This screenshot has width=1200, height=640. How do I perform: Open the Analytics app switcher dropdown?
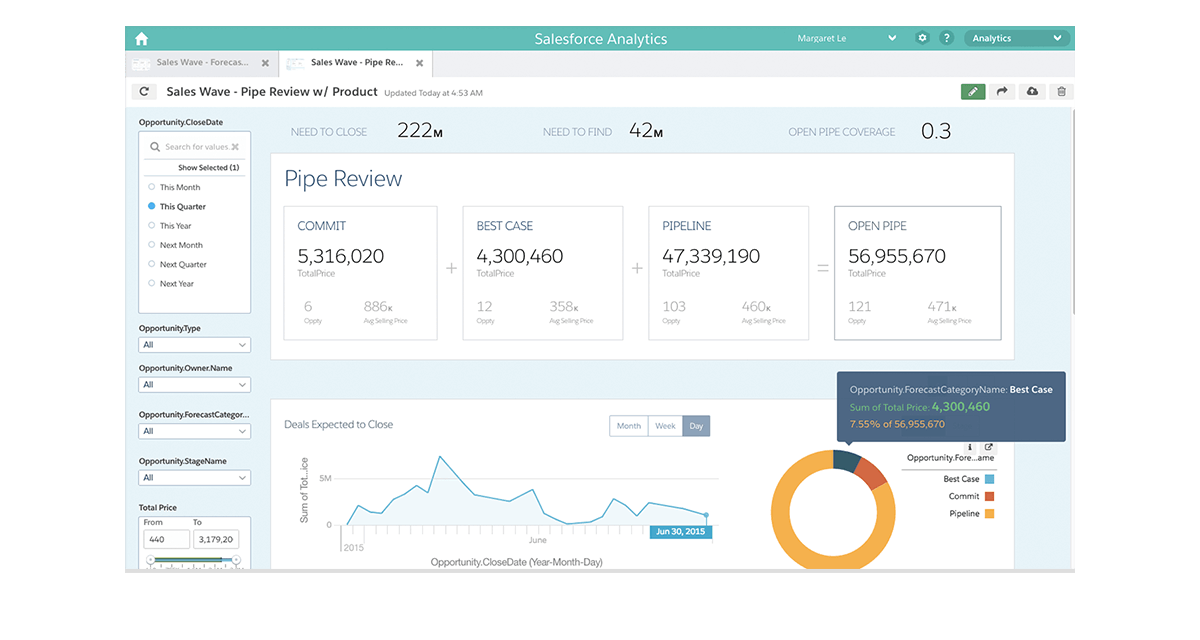pyautogui.click(x=1017, y=39)
